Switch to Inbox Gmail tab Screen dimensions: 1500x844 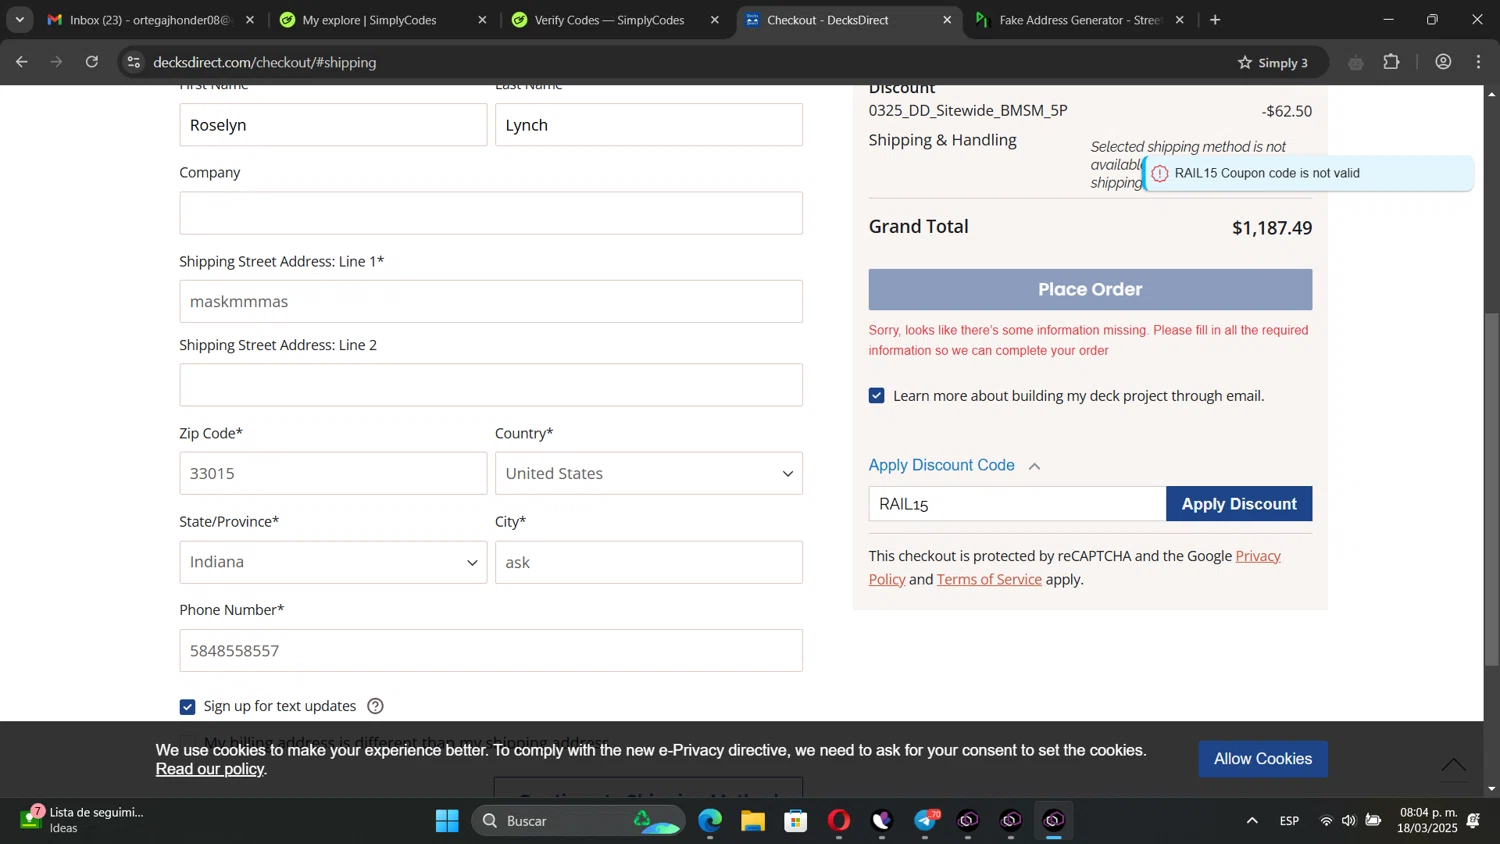(x=150, y=20)
